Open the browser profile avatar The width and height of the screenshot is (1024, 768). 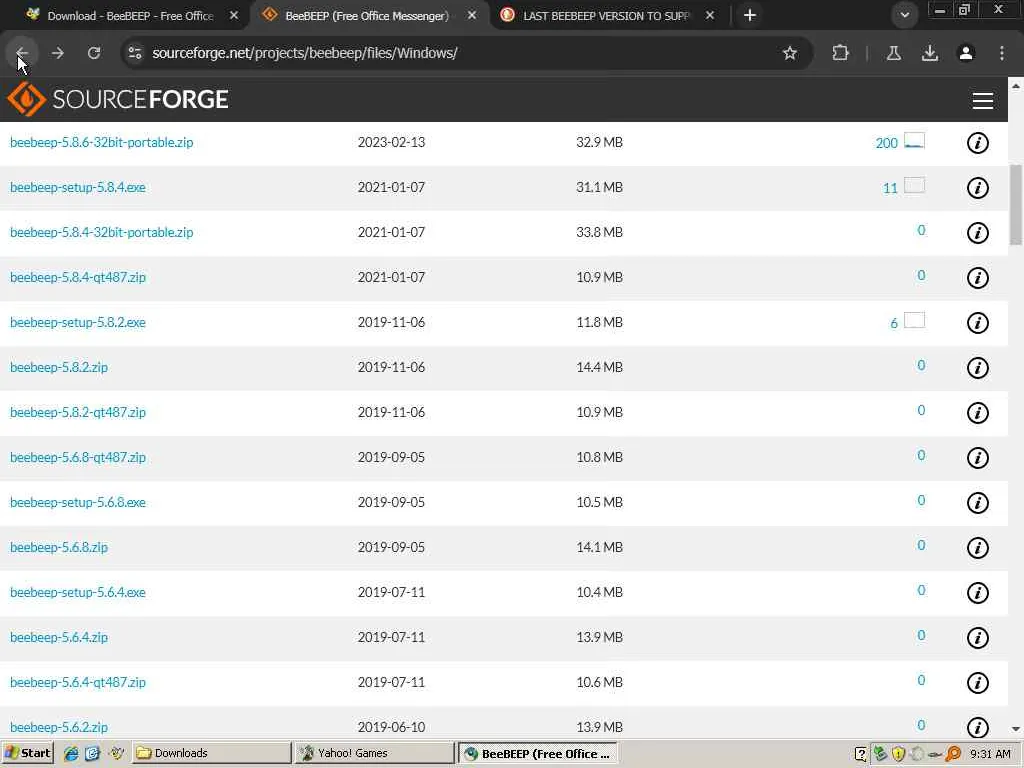click(966, 53)
